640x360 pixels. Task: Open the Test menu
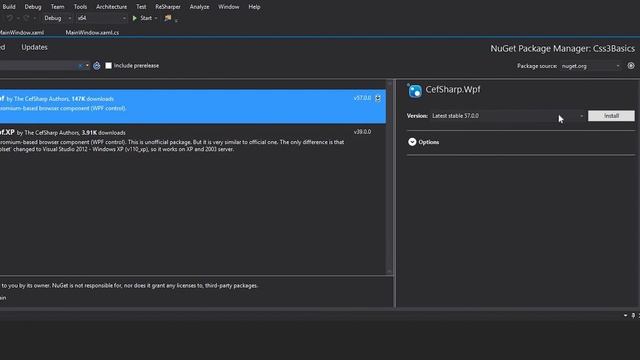click(141, 7)
